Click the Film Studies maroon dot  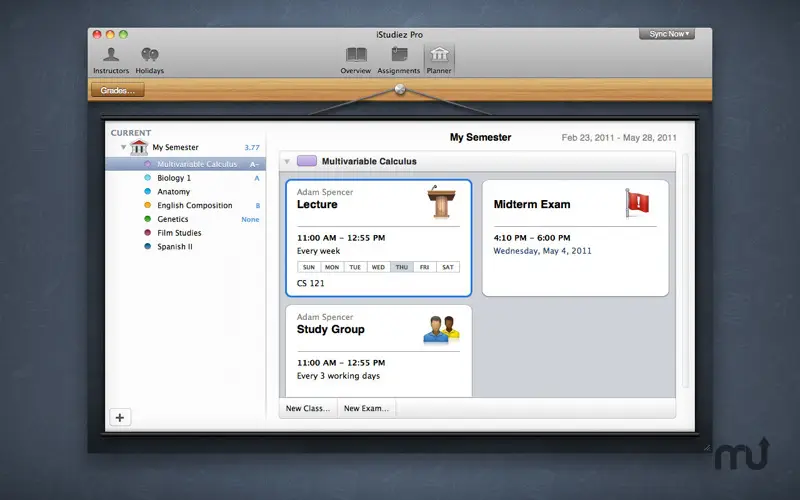[x=147, y=233]
